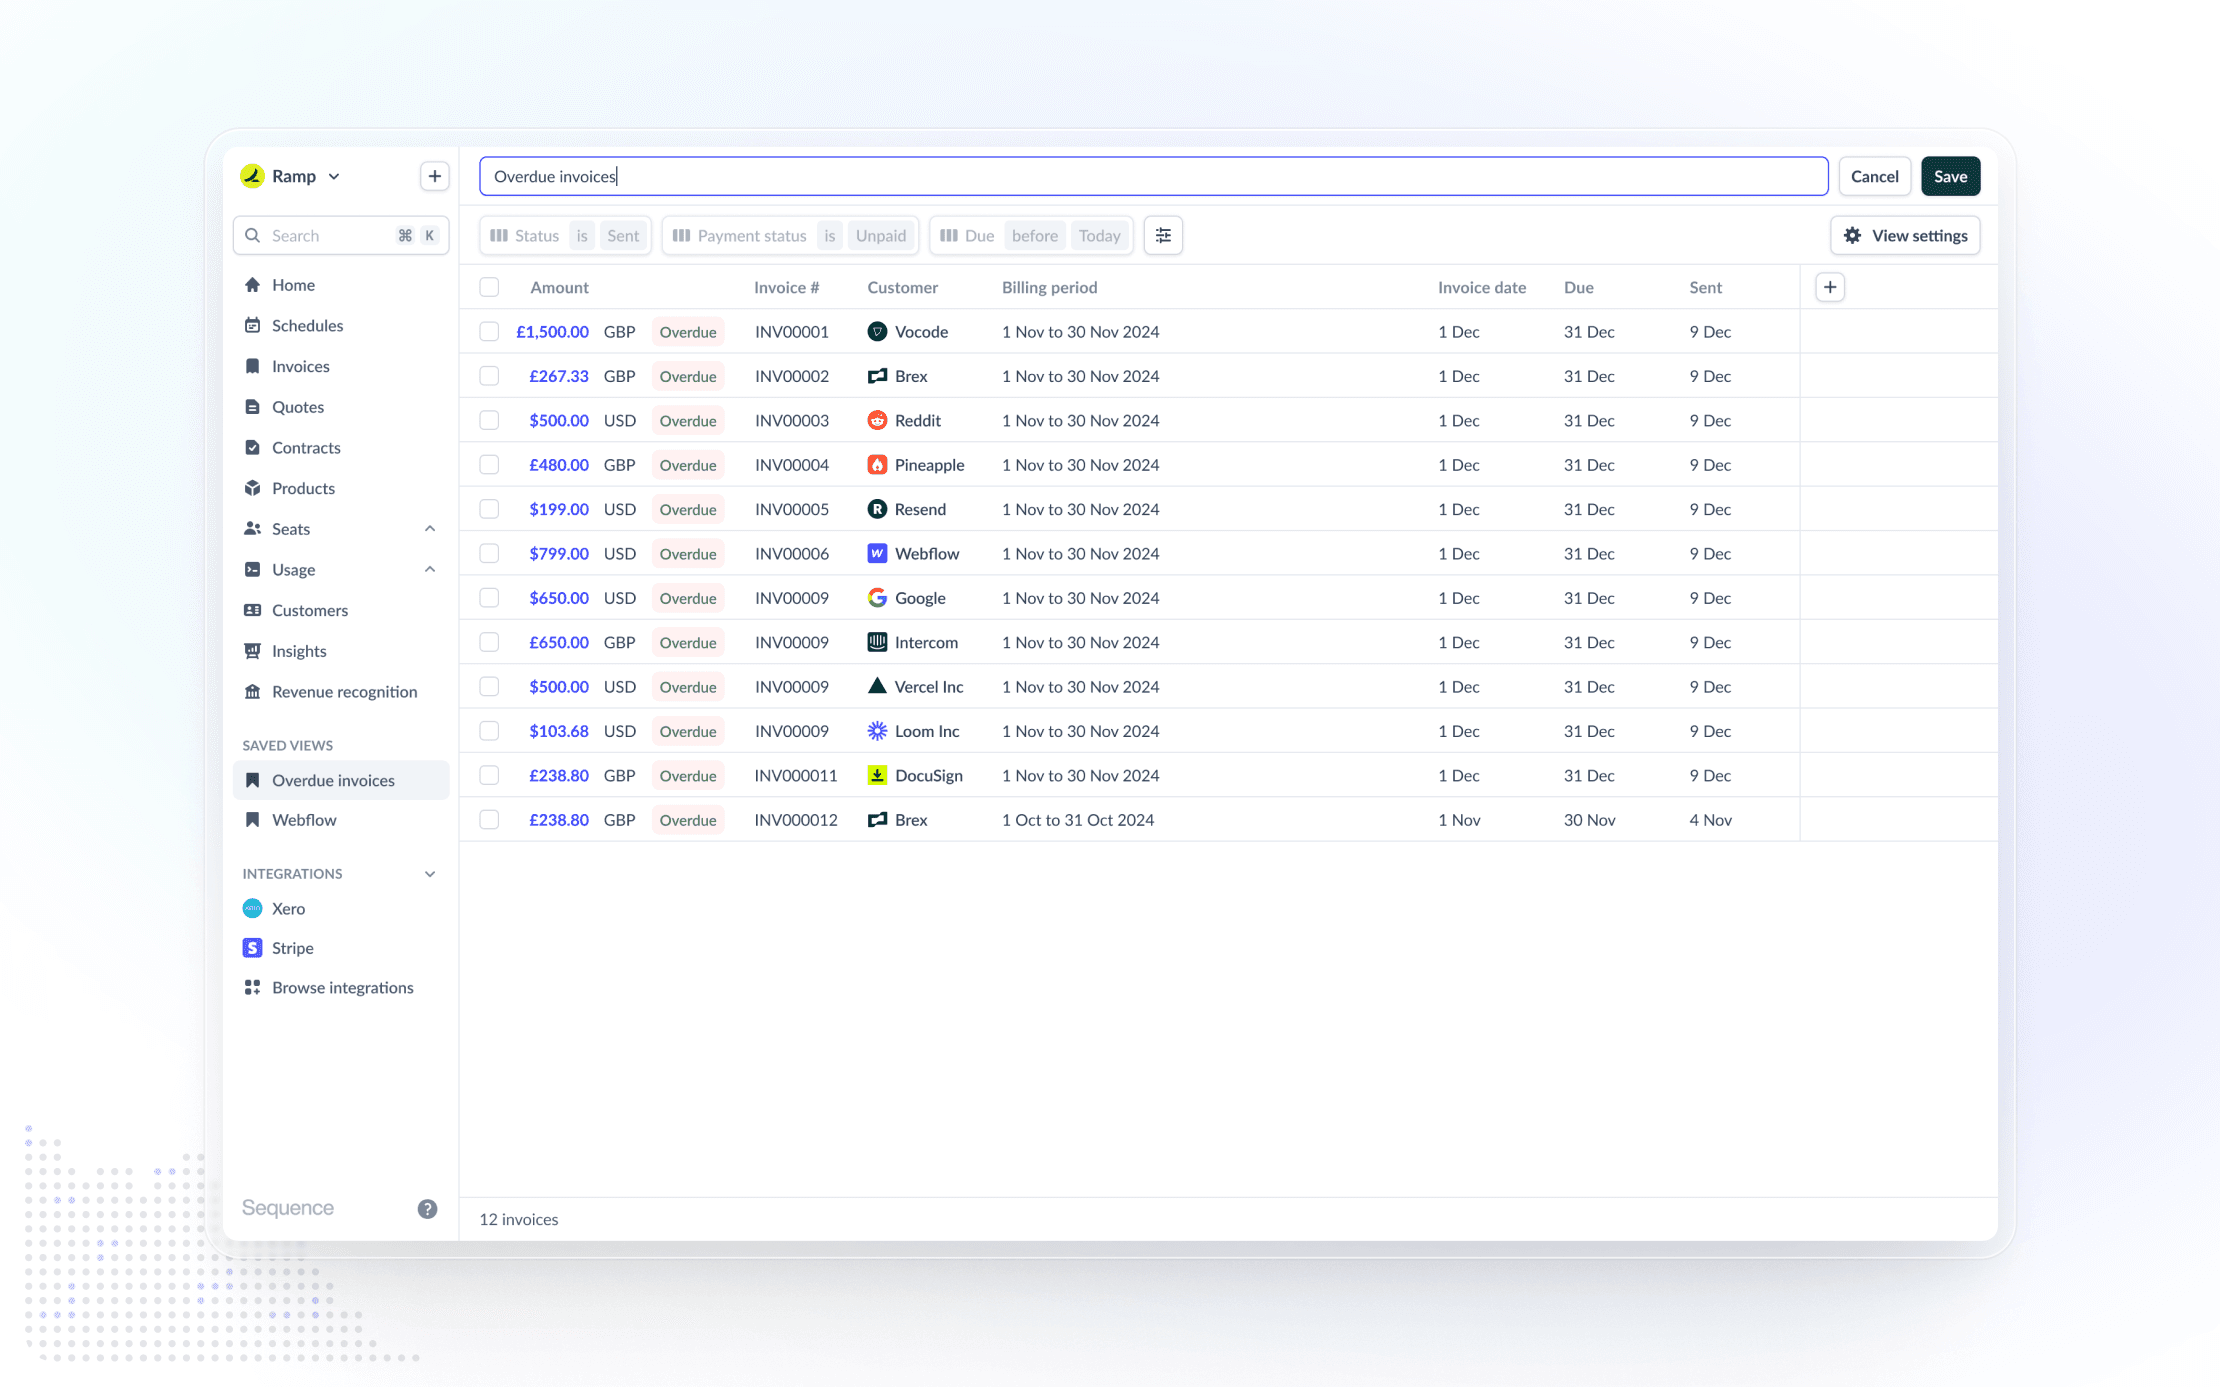Check the INV00001 Vocode row checkbox

pyautogui.click(x=489, y=332)
